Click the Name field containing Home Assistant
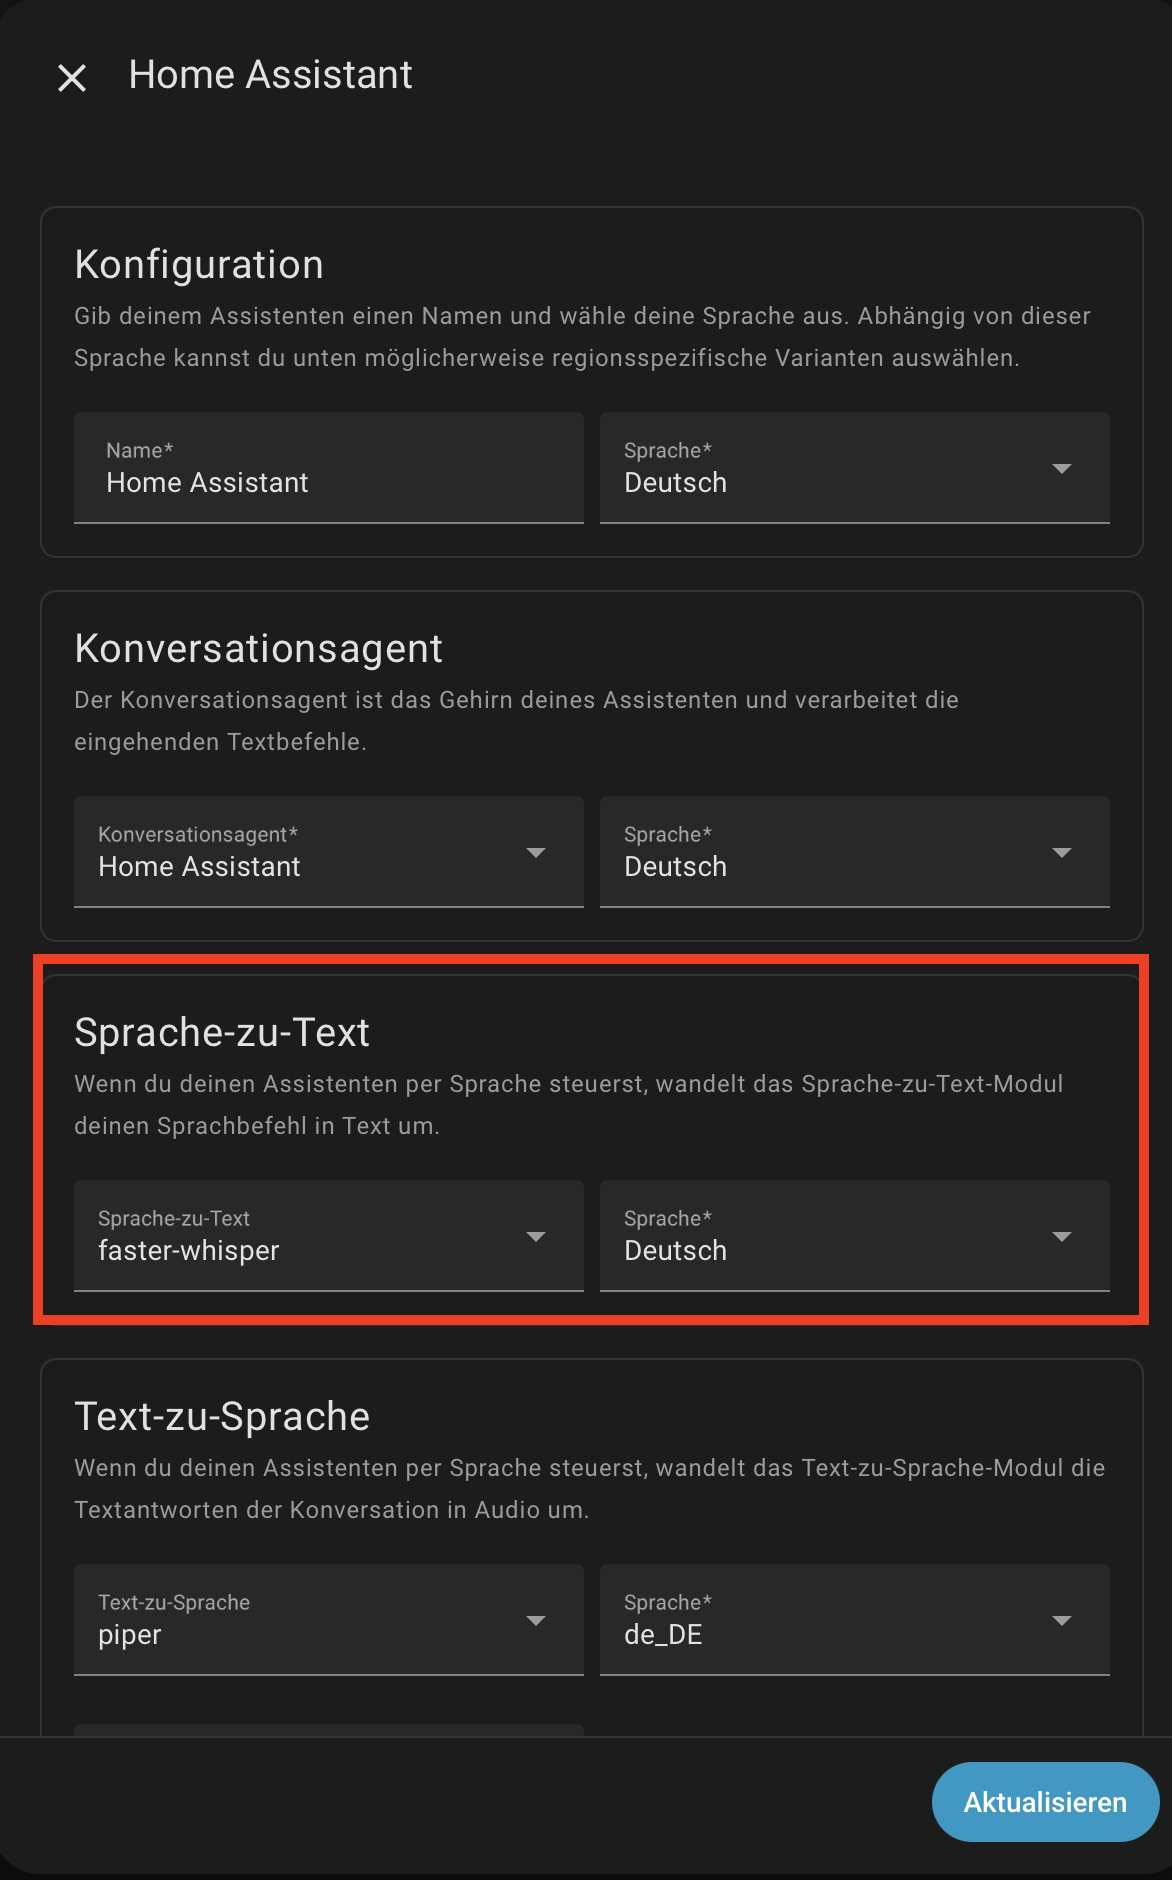This screenshot has width=1172, height=1880. click(x=329, y=468)
